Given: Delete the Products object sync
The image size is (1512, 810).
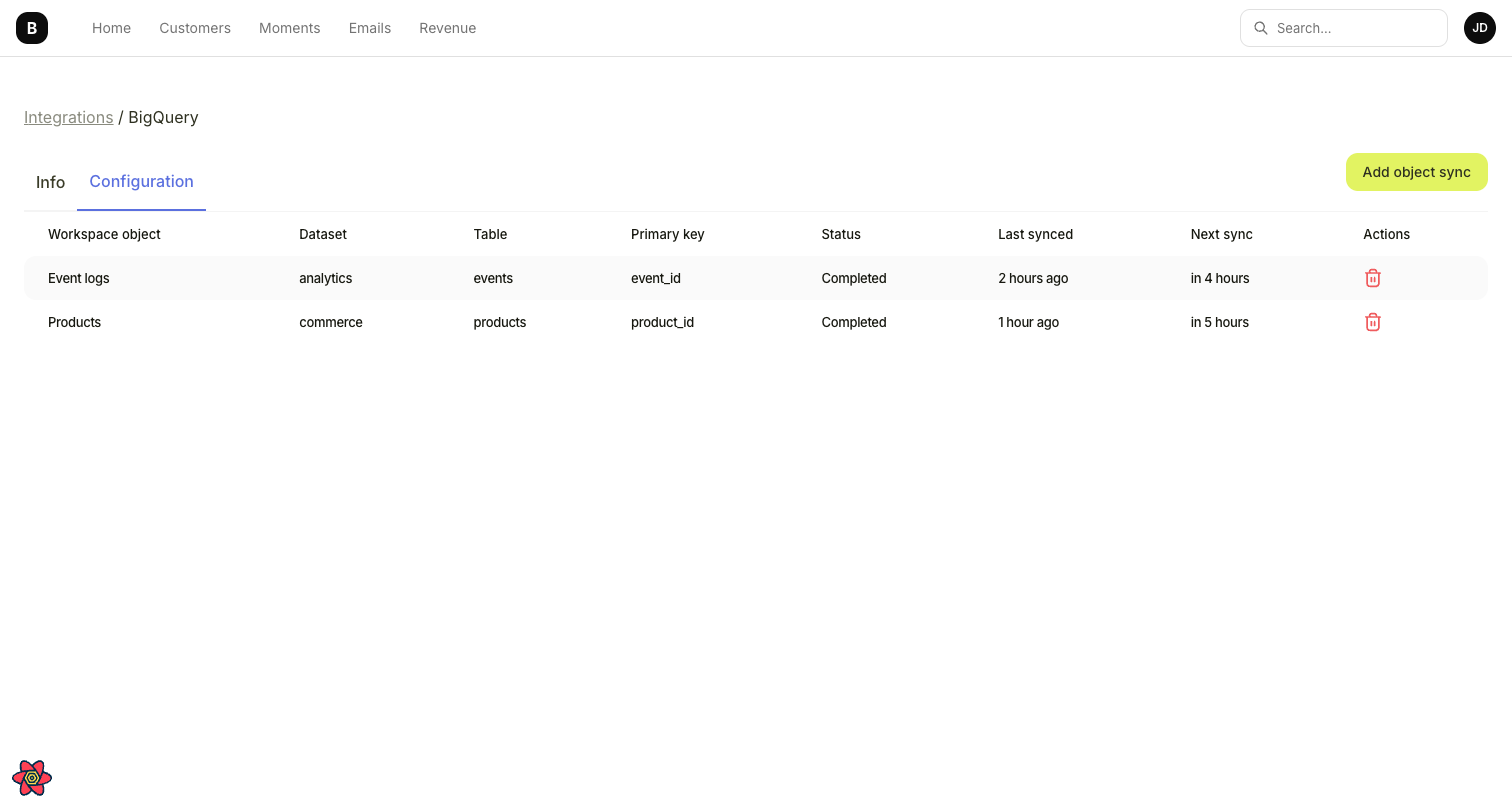Looking at the screenshot, I should click(1372, 322).
